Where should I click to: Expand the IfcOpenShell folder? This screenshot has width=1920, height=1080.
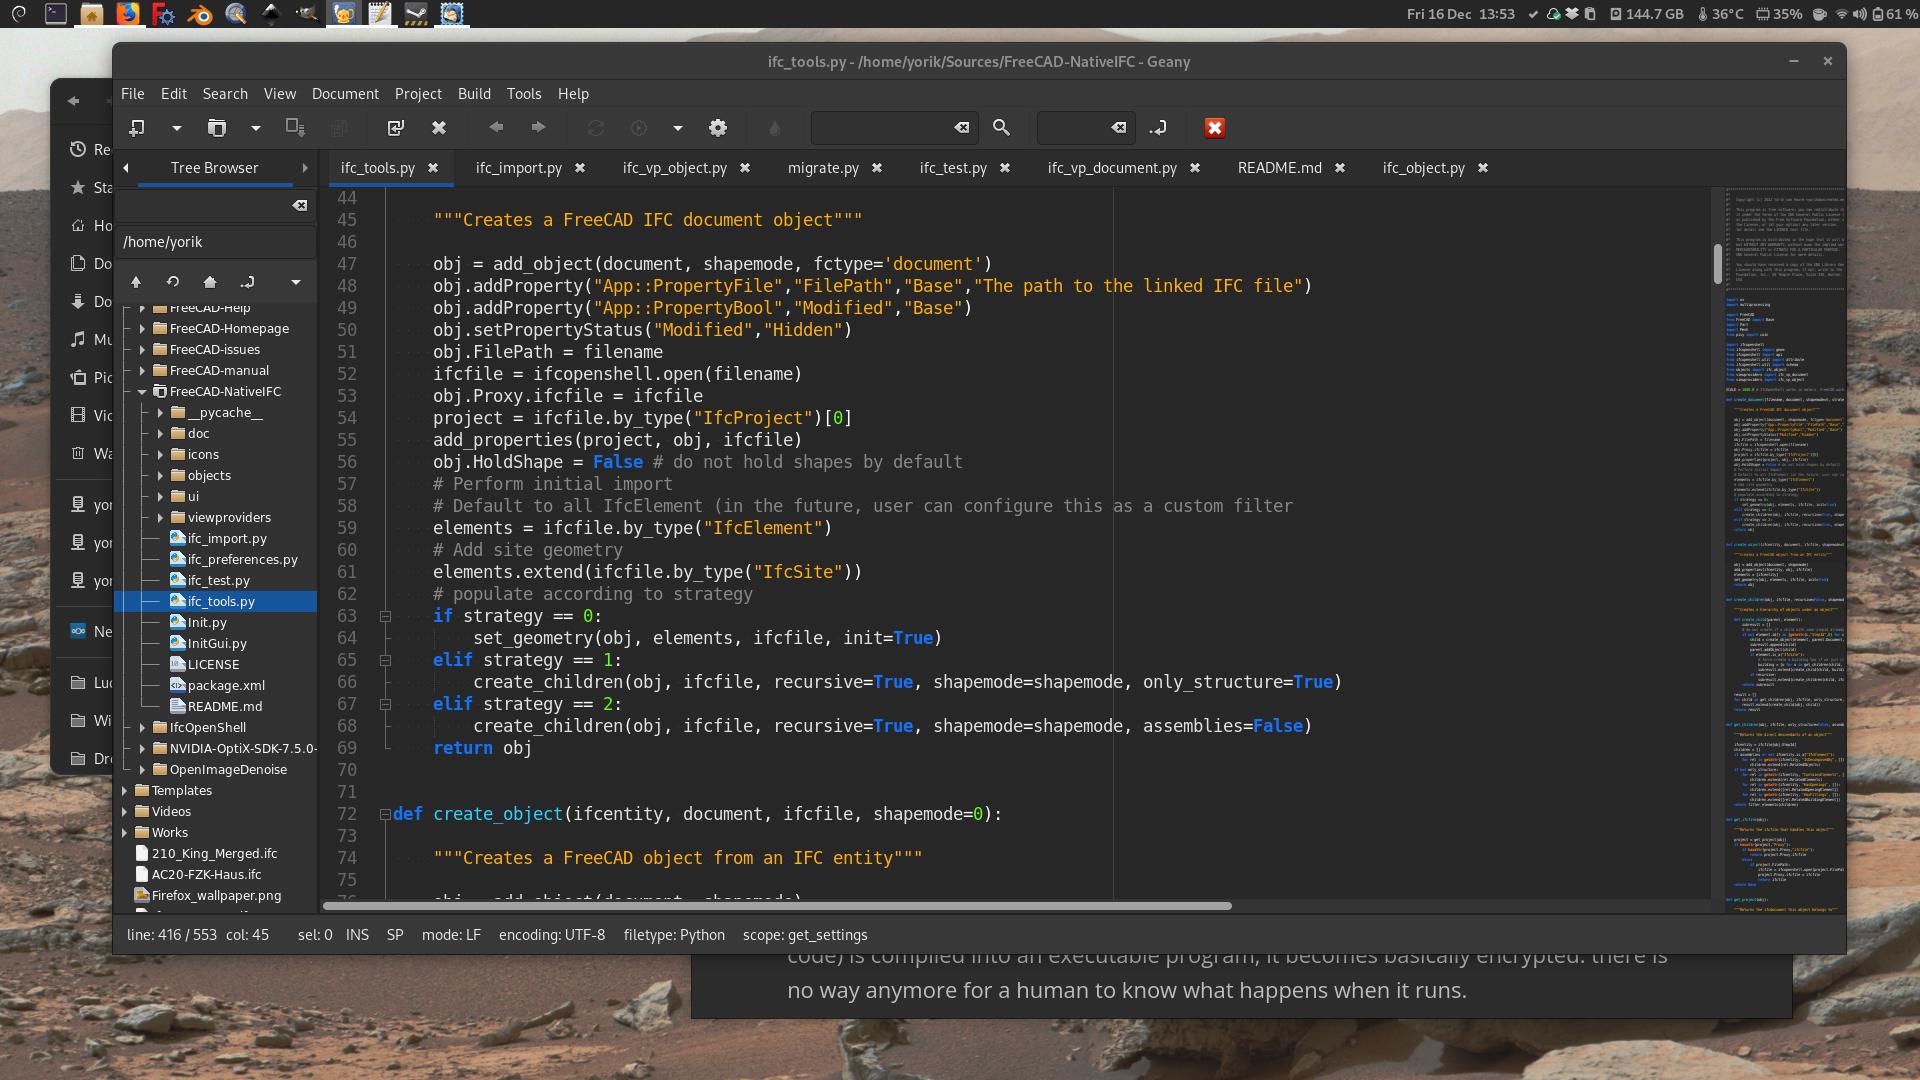click(x=142, y=727)
